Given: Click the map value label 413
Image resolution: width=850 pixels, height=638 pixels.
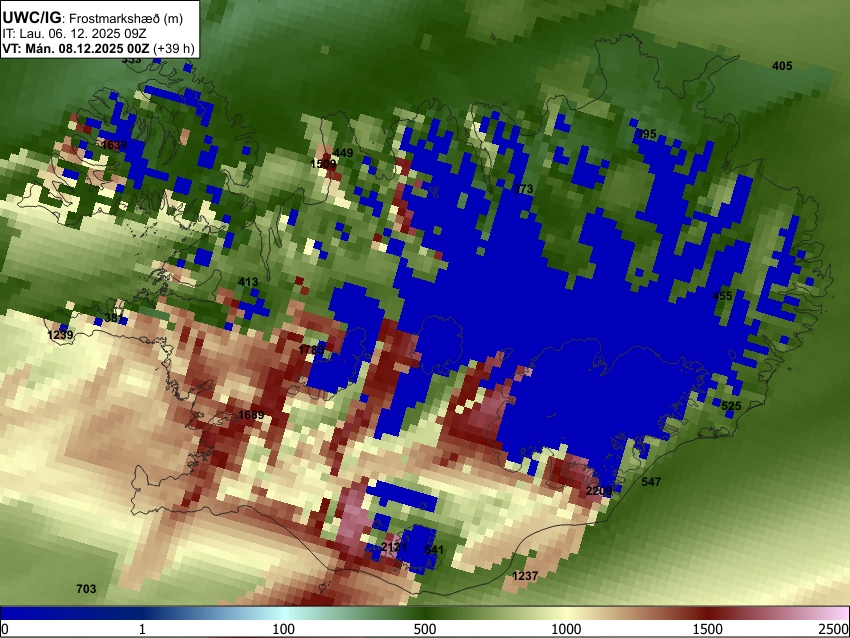Looking at the screenshot, I should 248,282.
